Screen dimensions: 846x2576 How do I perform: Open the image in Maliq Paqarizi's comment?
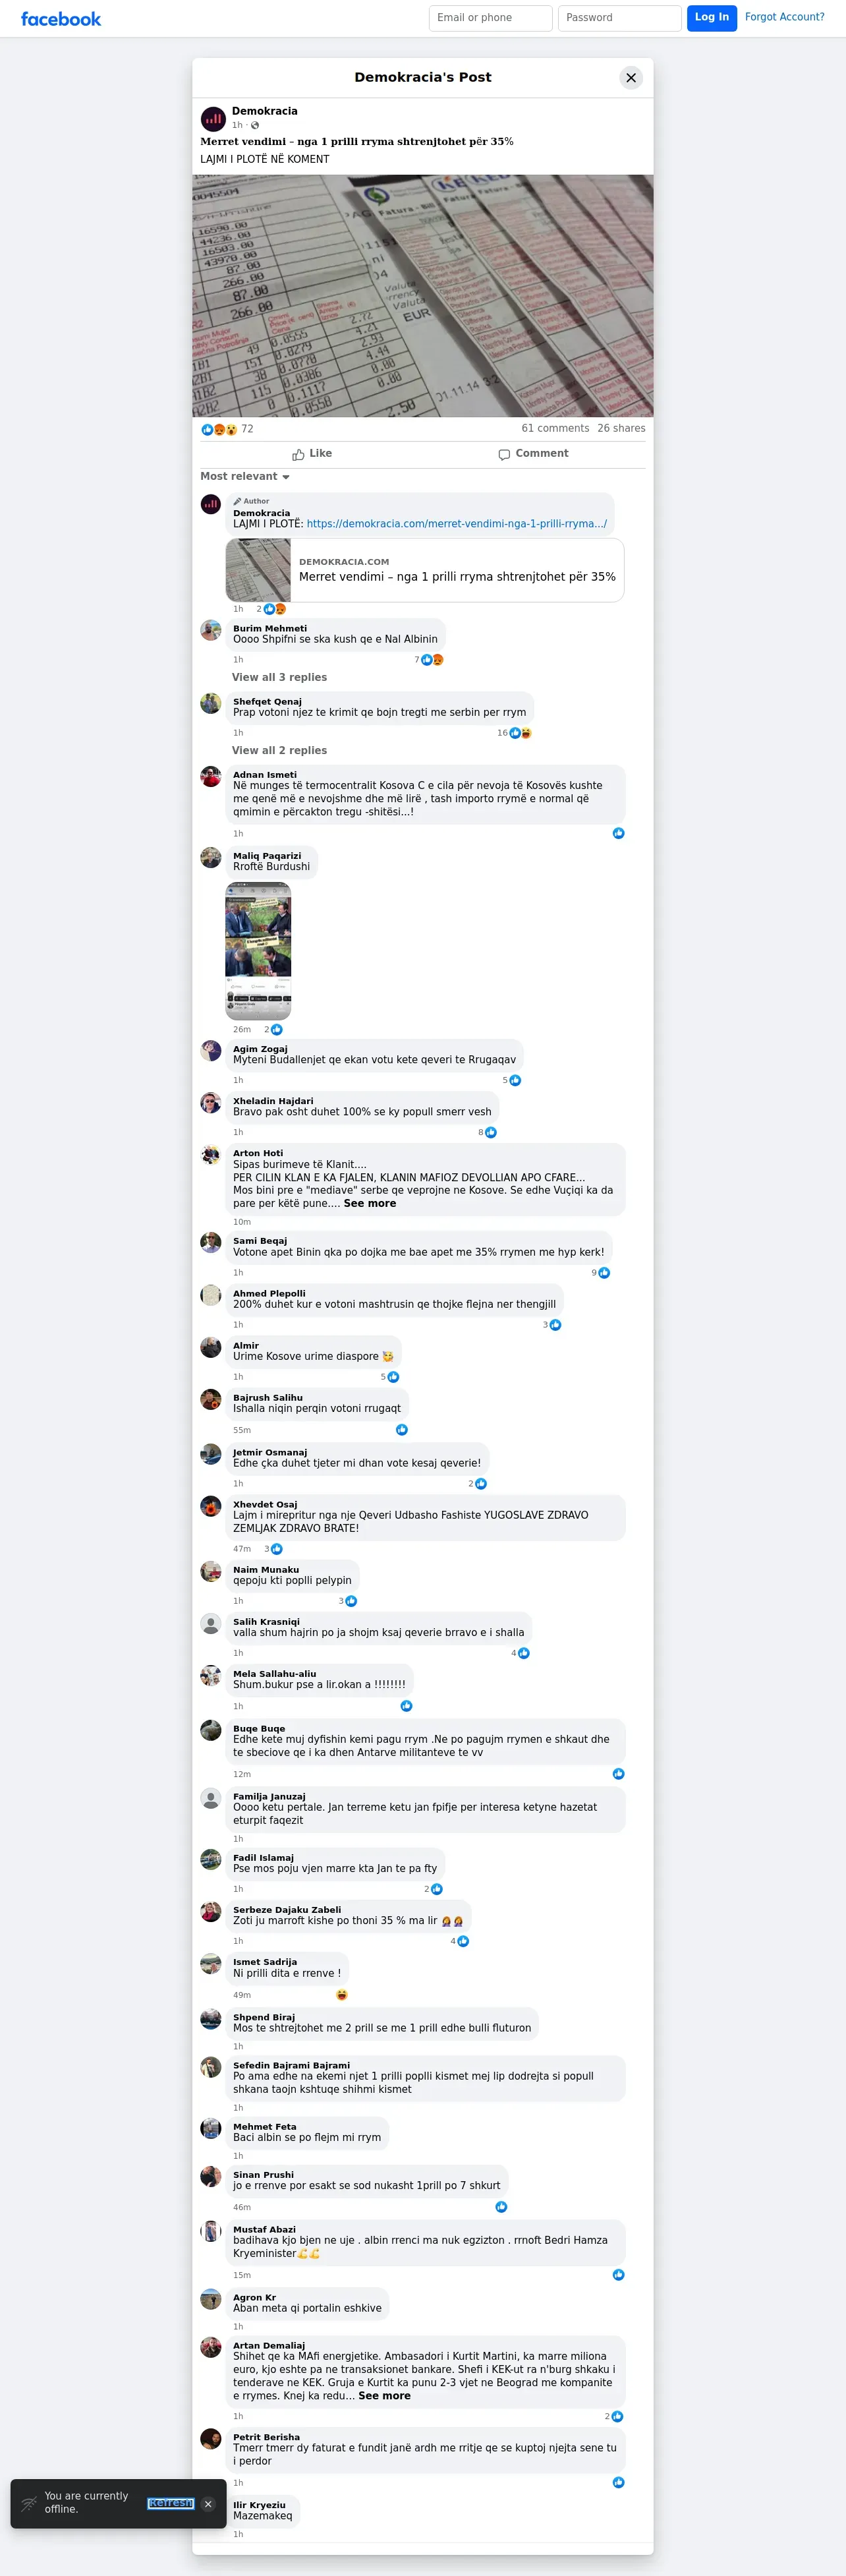pyautogui.click(x=258, y=951)
